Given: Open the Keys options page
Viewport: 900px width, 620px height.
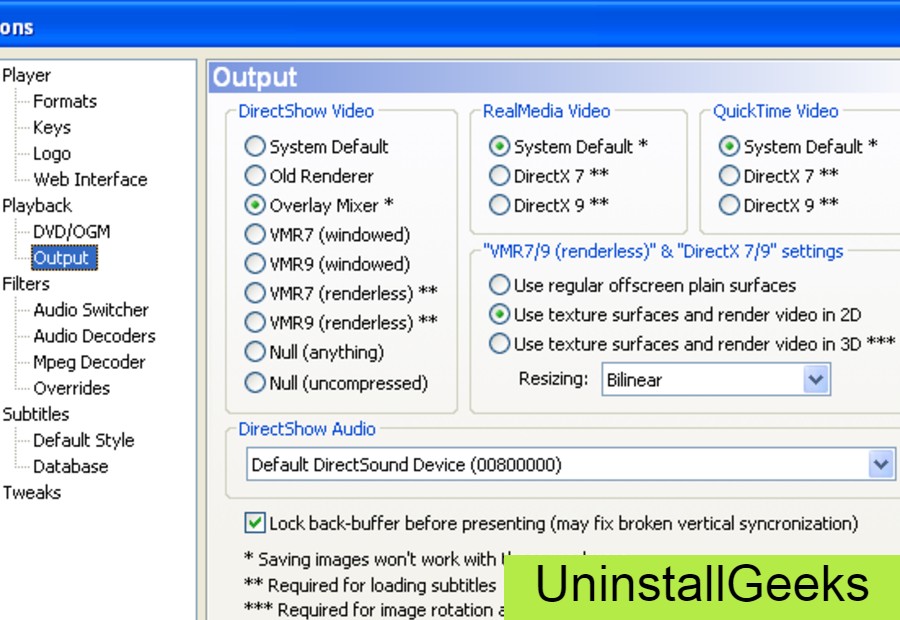Looking at the screenshot, I should 52,127.
